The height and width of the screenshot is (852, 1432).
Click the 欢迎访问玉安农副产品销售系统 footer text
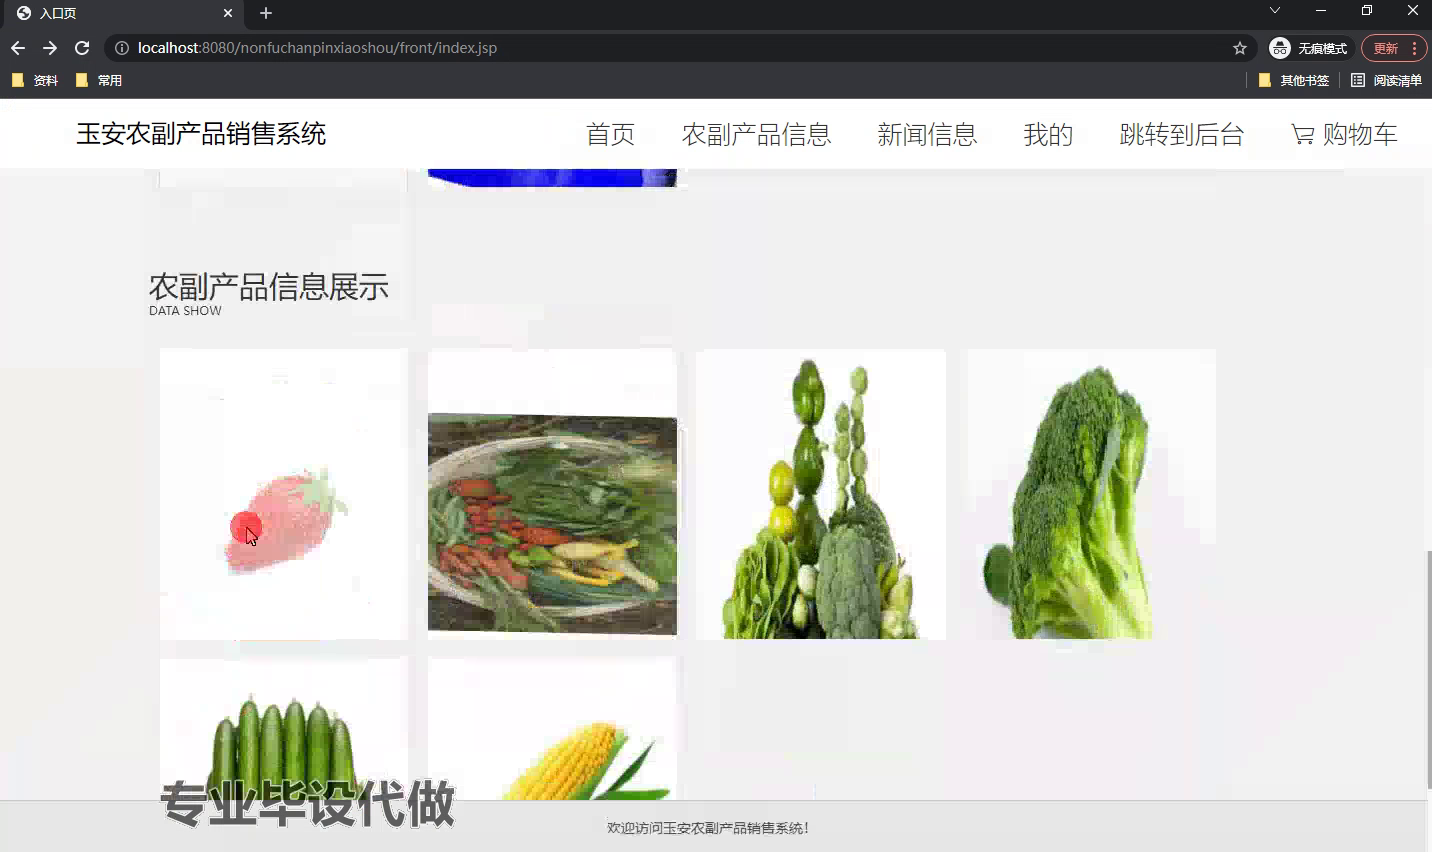[708, 828]
